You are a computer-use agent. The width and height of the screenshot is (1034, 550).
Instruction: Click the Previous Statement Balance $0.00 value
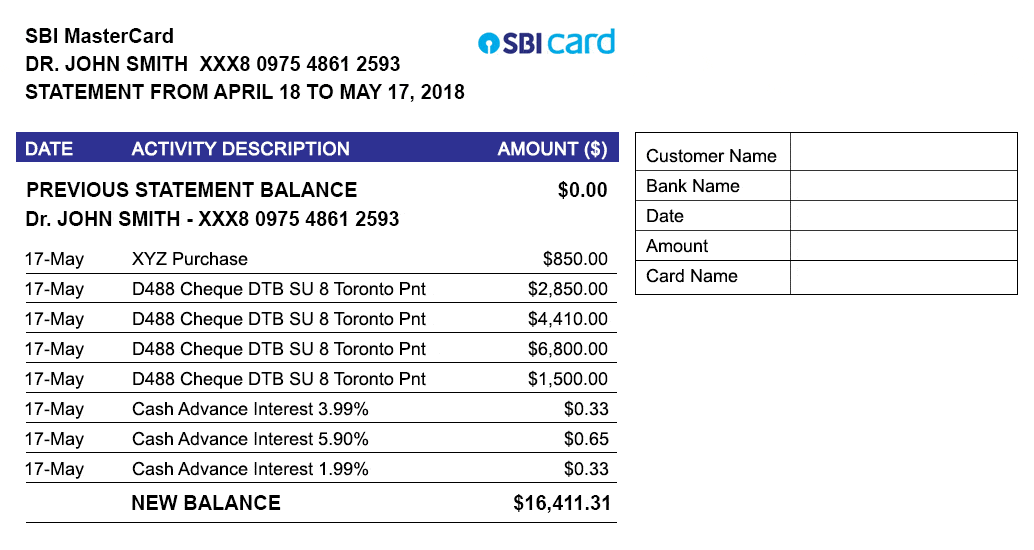click(x=582, y=190)
